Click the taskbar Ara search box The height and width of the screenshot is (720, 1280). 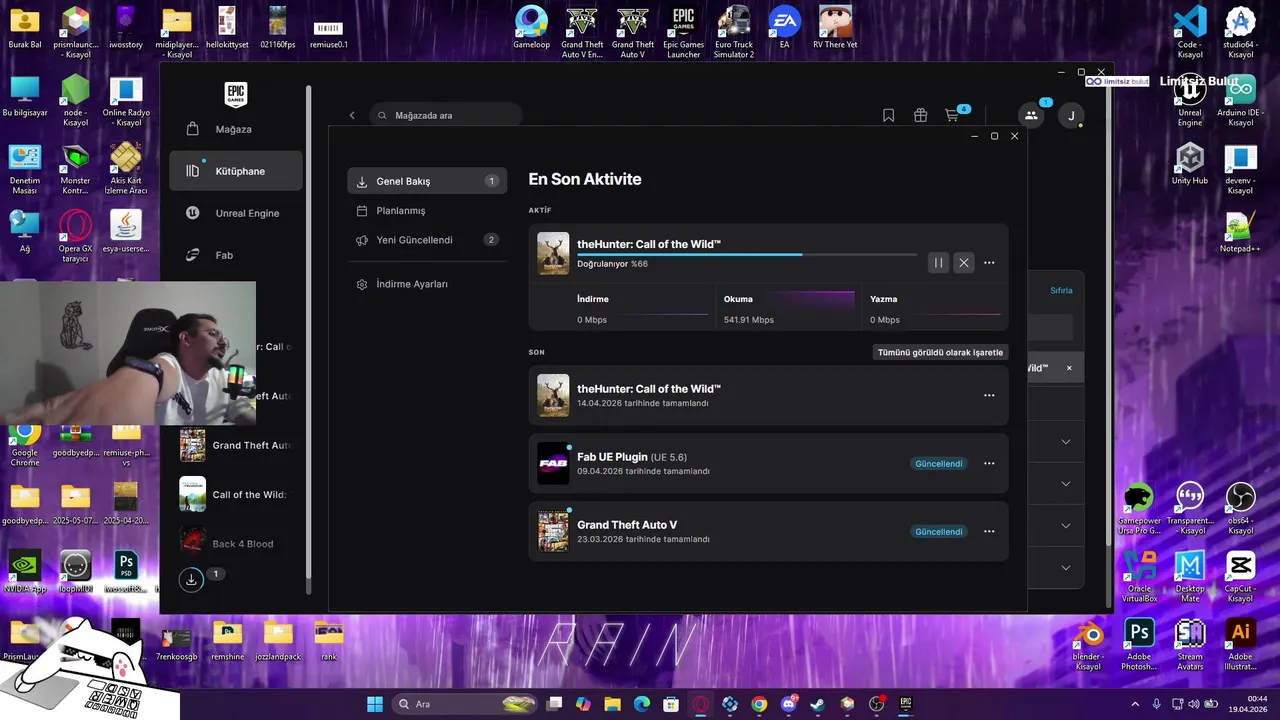[x=465, y=704]
